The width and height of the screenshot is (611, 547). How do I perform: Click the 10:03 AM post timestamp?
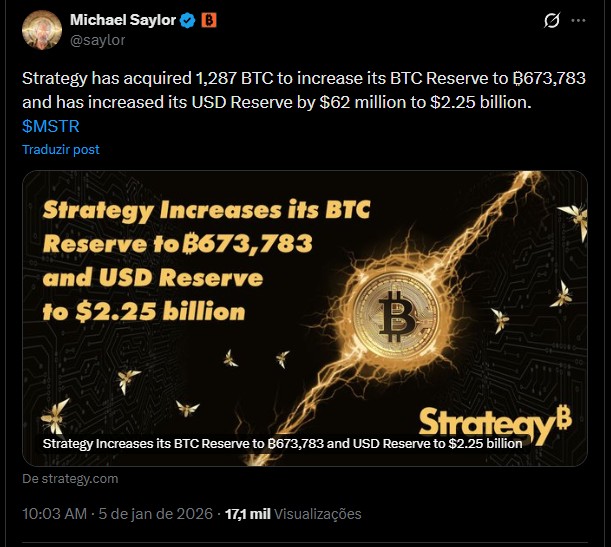point(53,514)
